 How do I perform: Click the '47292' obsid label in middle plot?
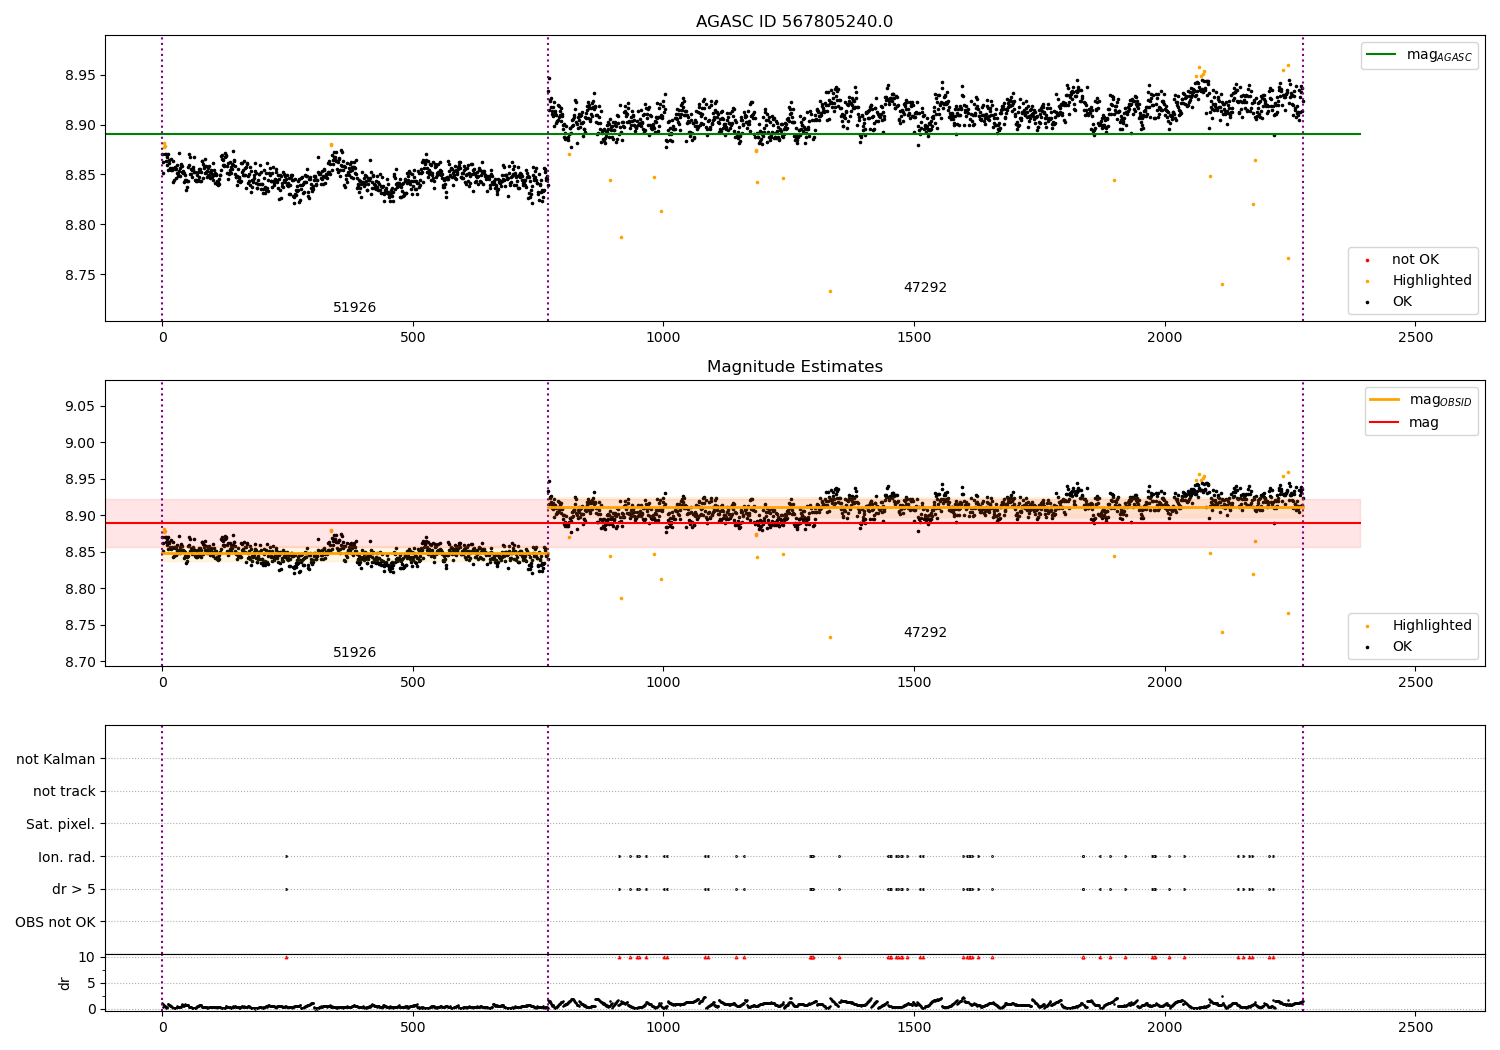[x=925, y=633]
